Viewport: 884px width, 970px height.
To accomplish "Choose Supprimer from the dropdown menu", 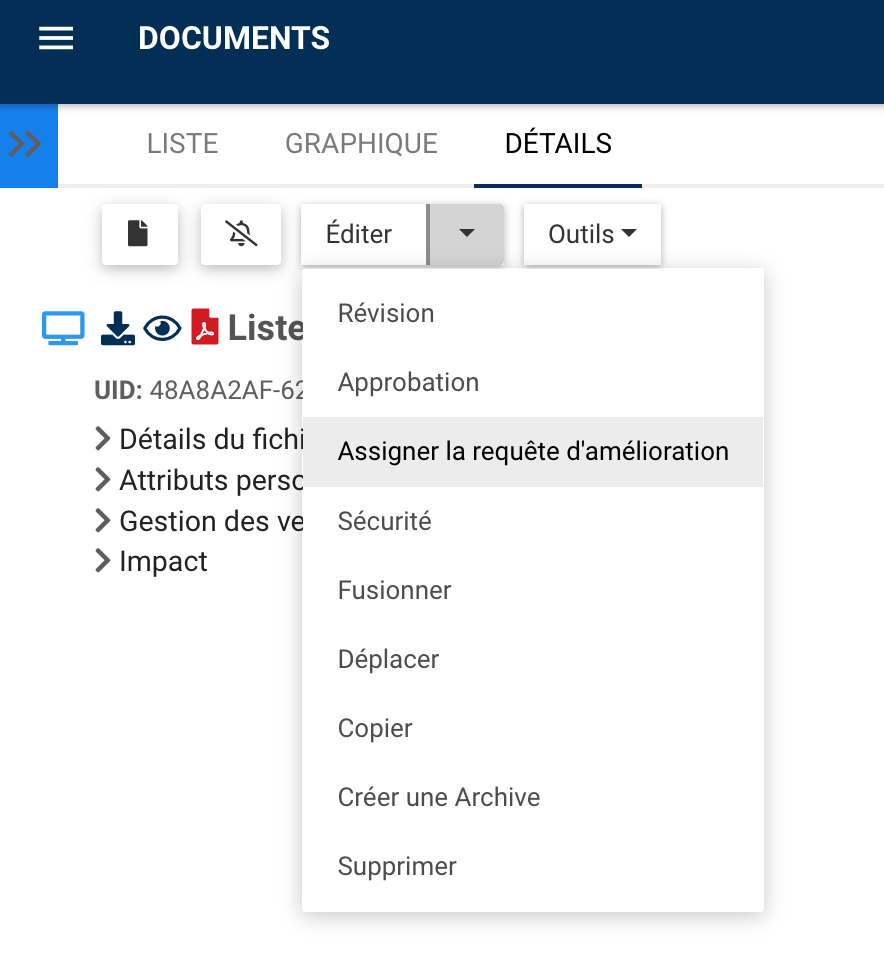I will click(x=397, y=867).
